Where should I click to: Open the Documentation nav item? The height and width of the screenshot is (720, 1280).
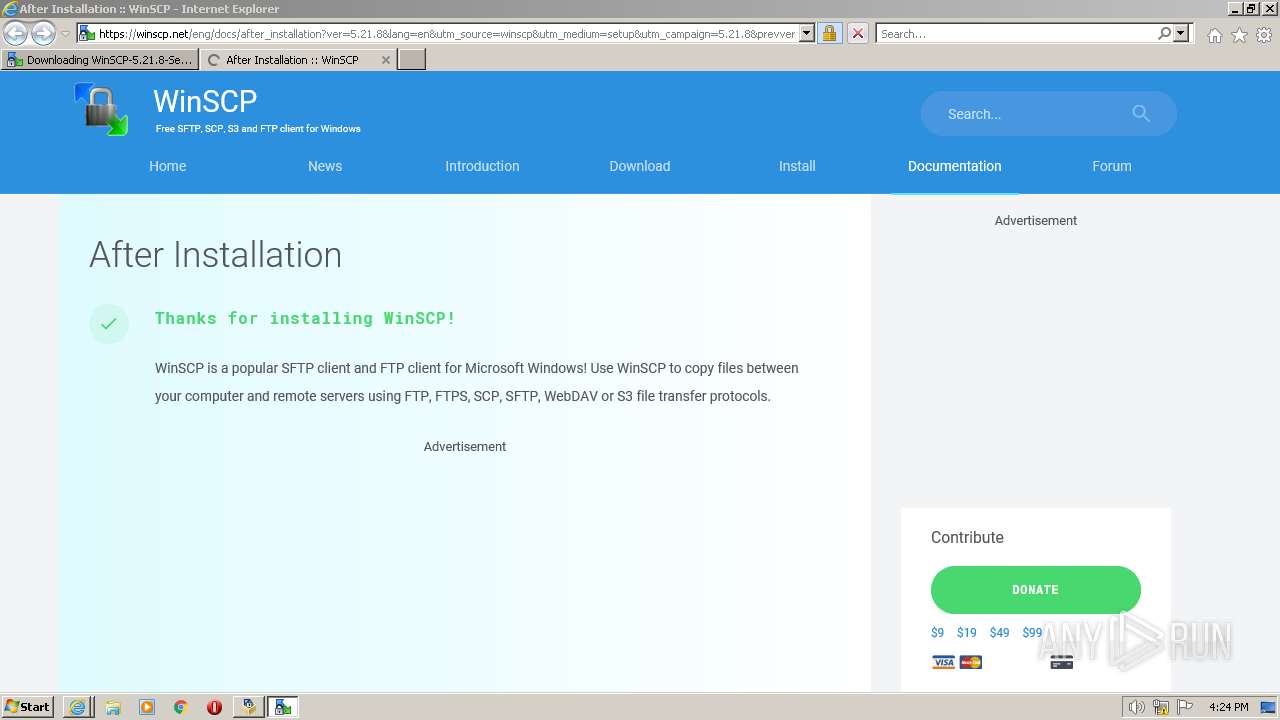[x=955, y=166]
